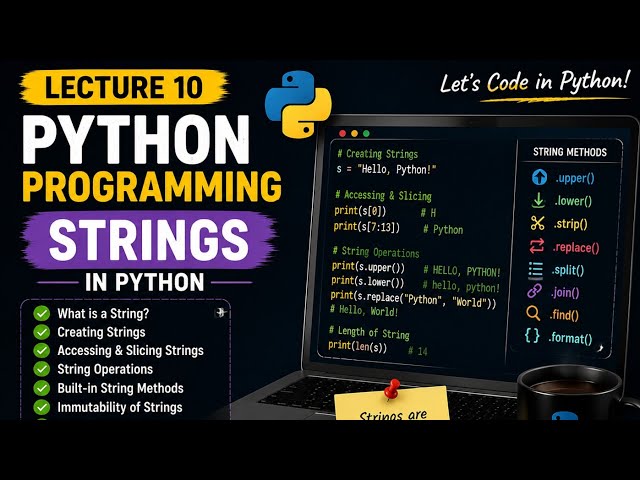
Task: Select the .replace() method label
Action: [x=576, y=248]
